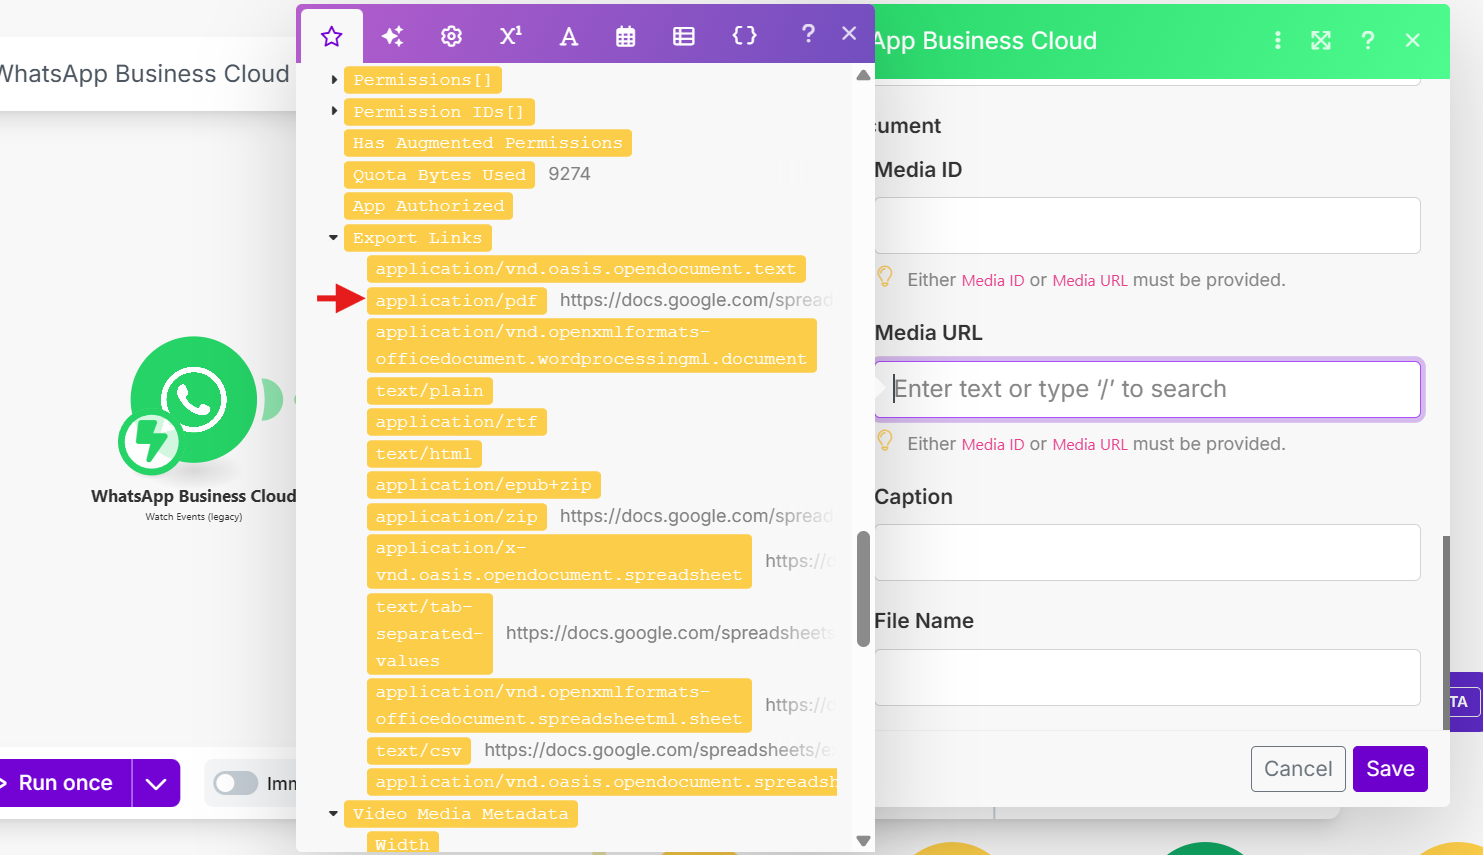Expand the Permissions[] array
Screen dimensions: 1483x855
click(334, 79)
